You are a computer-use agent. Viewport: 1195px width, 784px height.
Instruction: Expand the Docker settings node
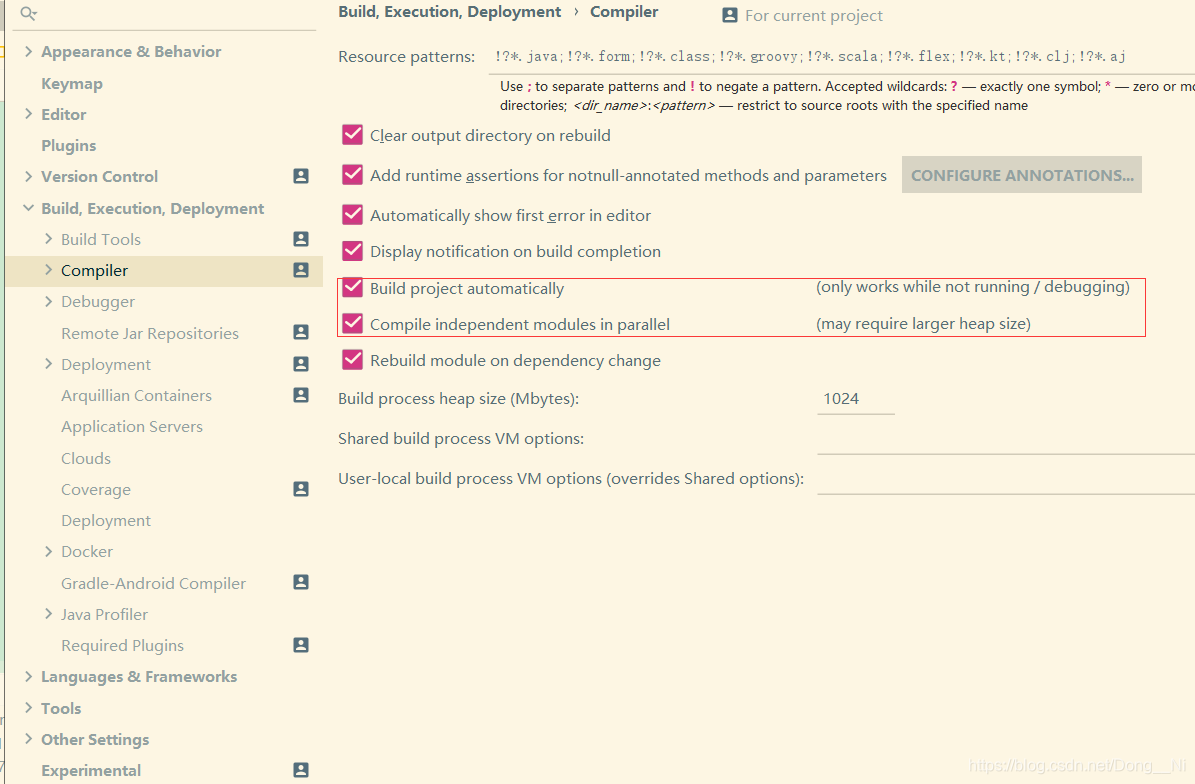click(48, 551)
